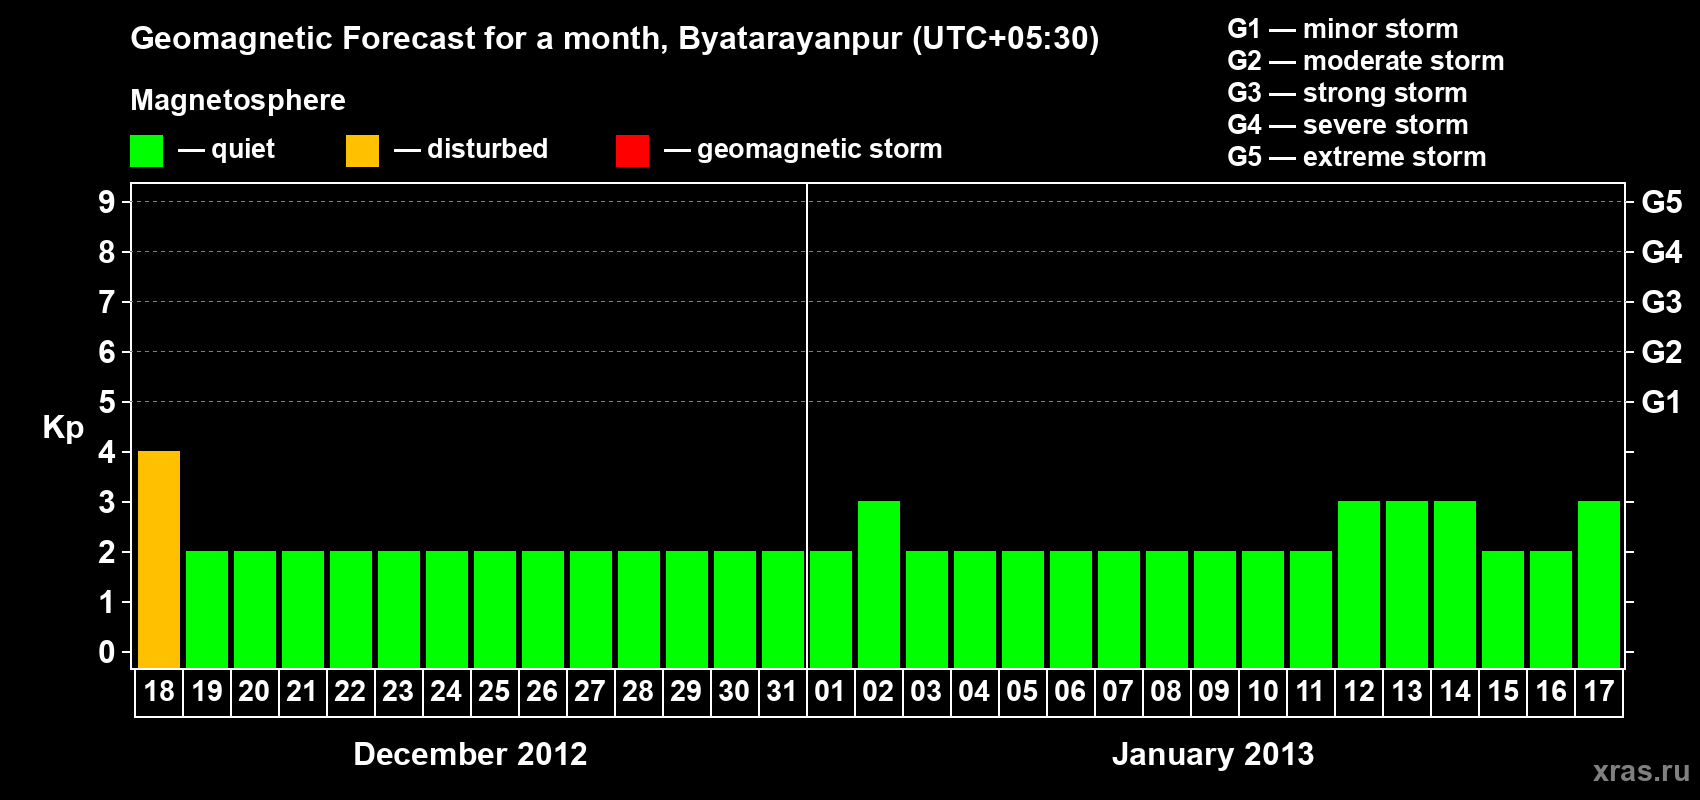Click the 'G3 — strong storm' legend line
1700x800 pixels.
(1348, 93)
